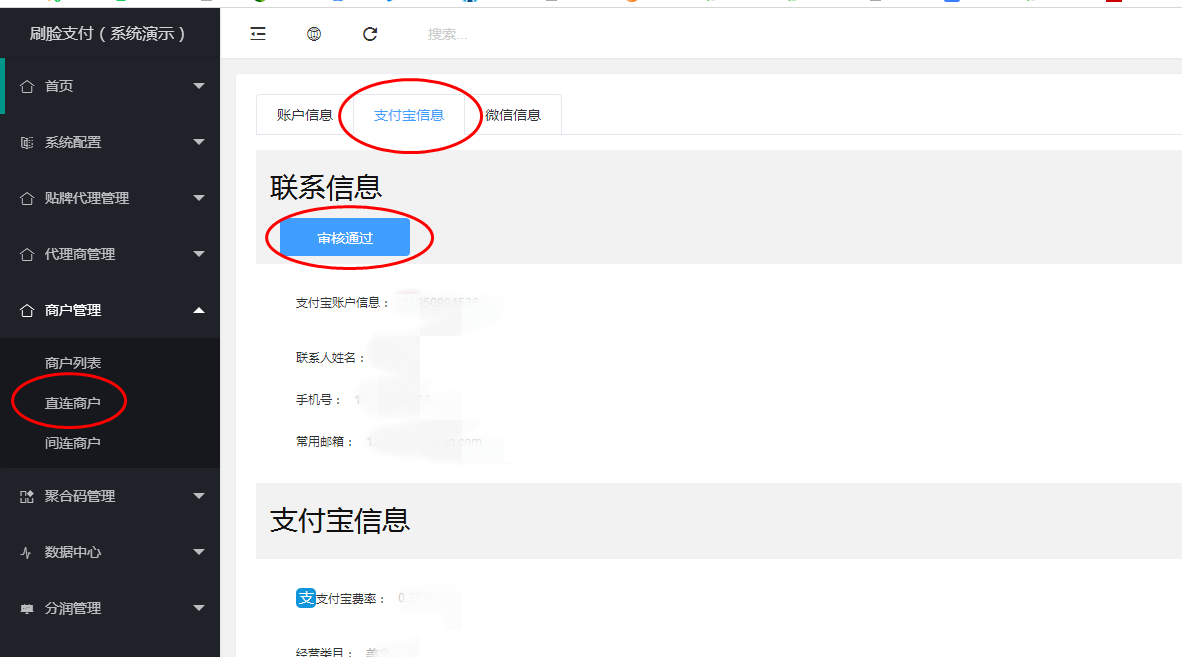Viewport: 1182px width, 657px height.
Task: Switch to the 支付宝信息 tab
Action: tap(409, 115)
